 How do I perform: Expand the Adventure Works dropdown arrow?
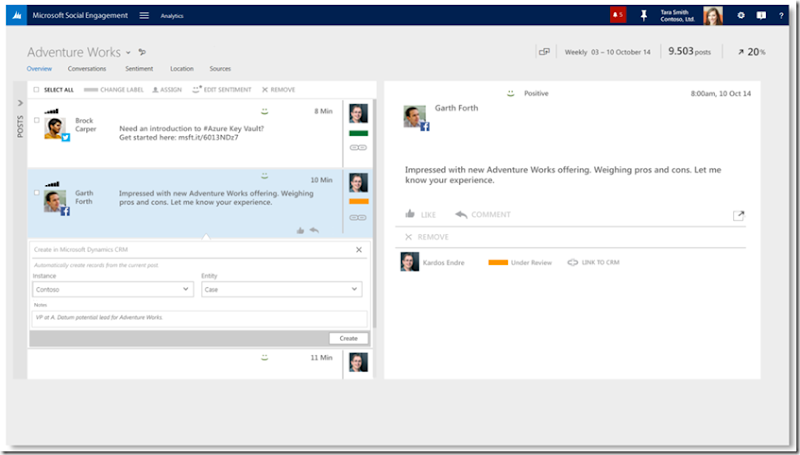pos(129,53)
